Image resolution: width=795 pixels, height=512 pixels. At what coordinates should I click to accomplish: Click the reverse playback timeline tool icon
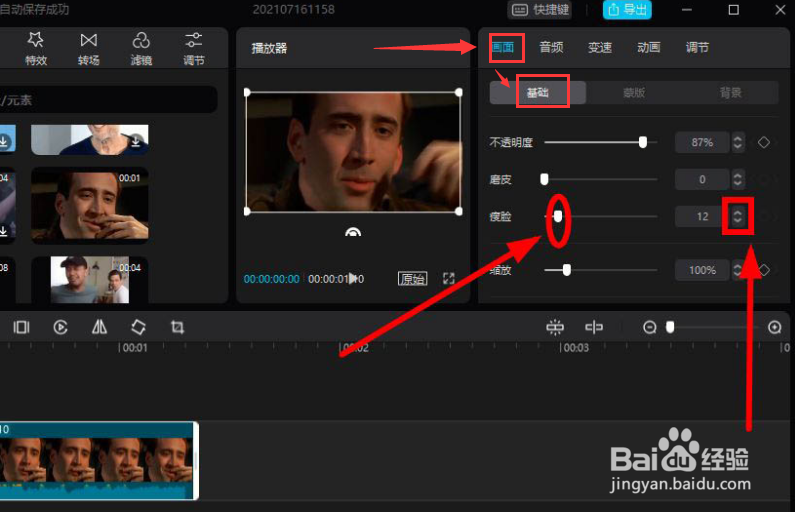(x=60, y=327)
